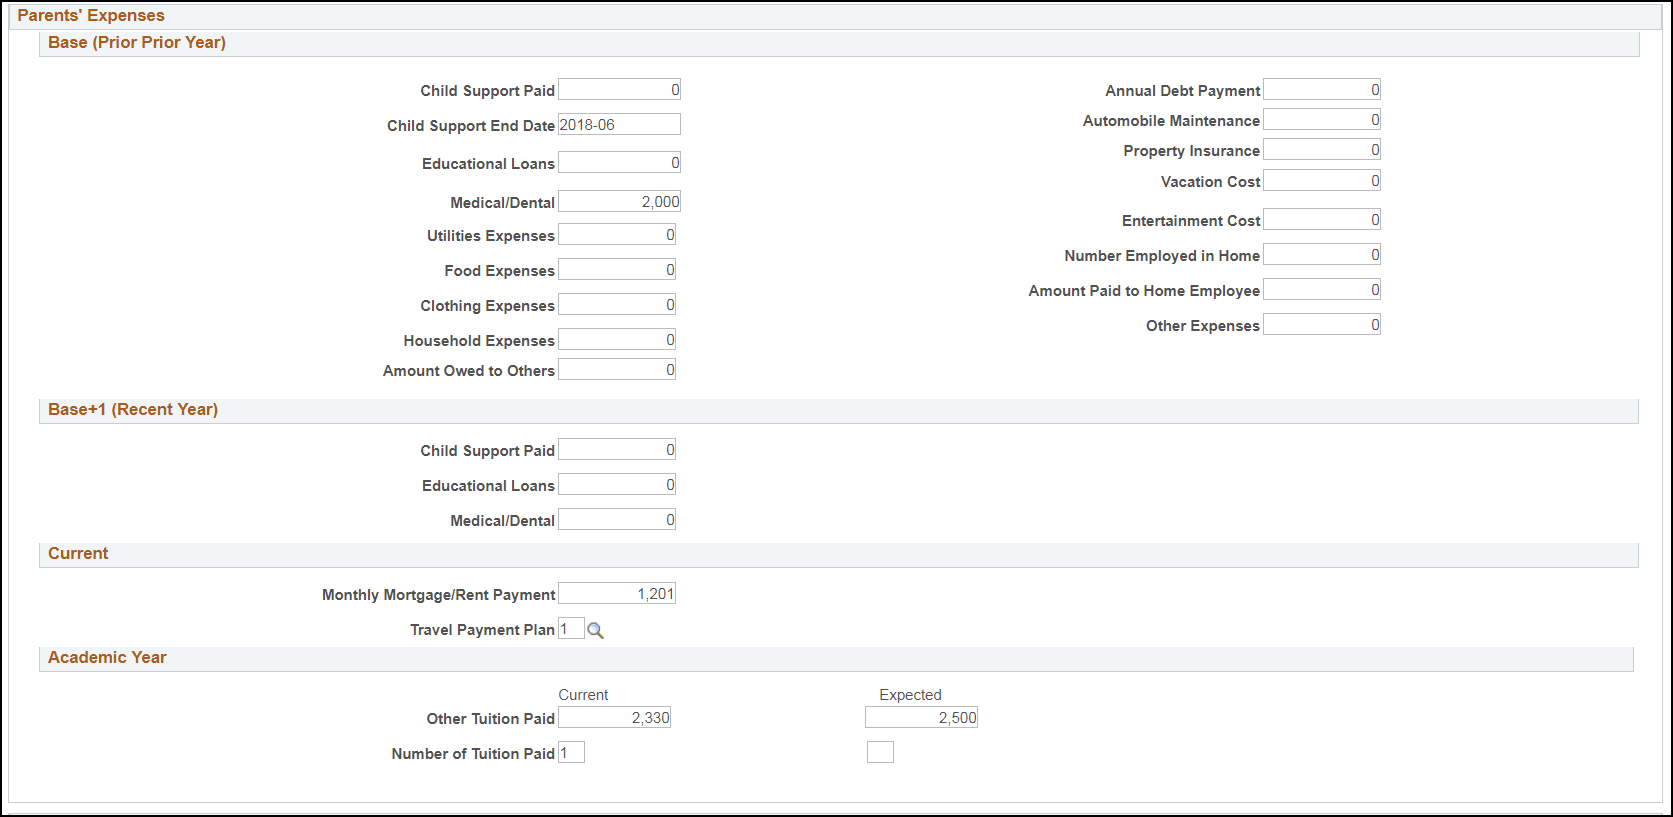The image size is (1673, 817).
Task: Select the Amount Paid to Home Employee label
Action: click(x=1144, y=291)
